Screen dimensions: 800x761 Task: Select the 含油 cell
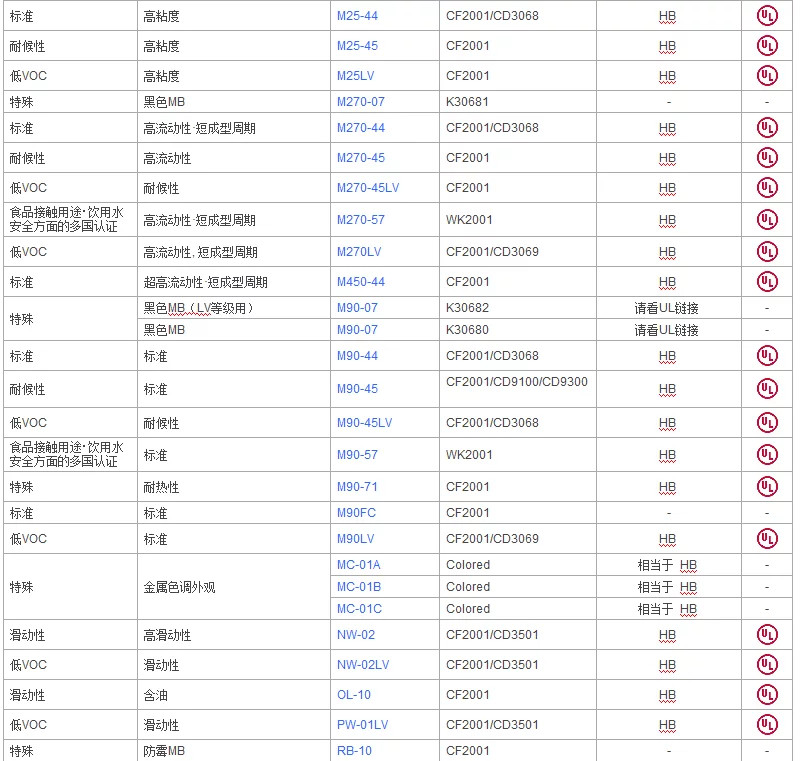point(234,695)
